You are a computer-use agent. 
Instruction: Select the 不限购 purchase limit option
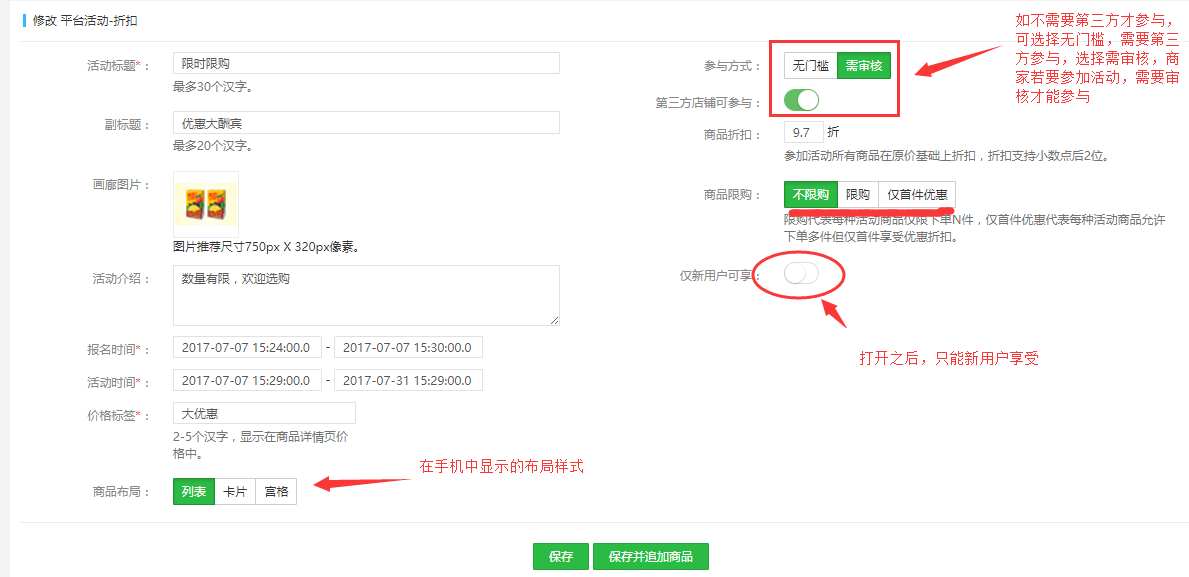pyautogui.click(x=810, y=195)
